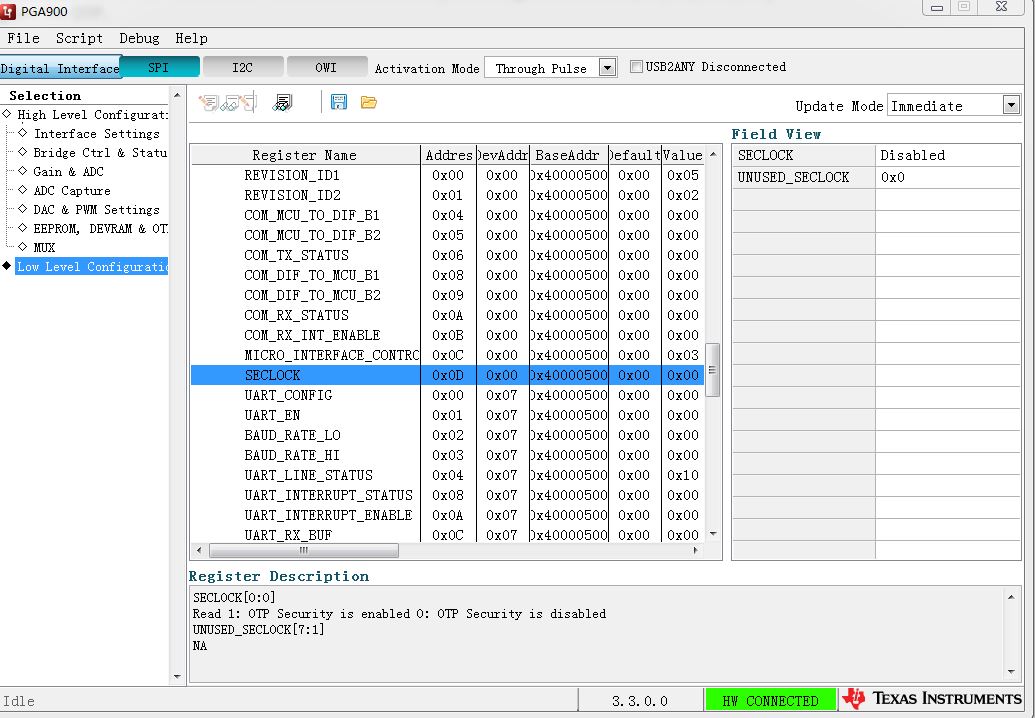Click the read selected register icon

[228, 102]
